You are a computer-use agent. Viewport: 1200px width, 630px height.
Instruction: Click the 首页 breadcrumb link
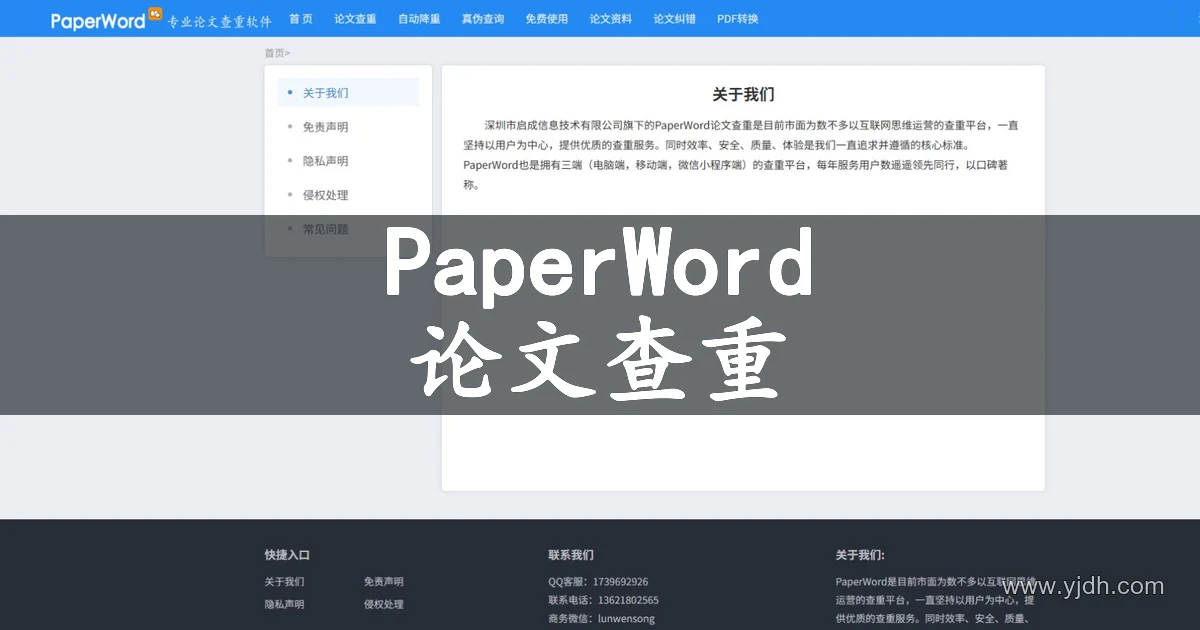pos(274,53)
